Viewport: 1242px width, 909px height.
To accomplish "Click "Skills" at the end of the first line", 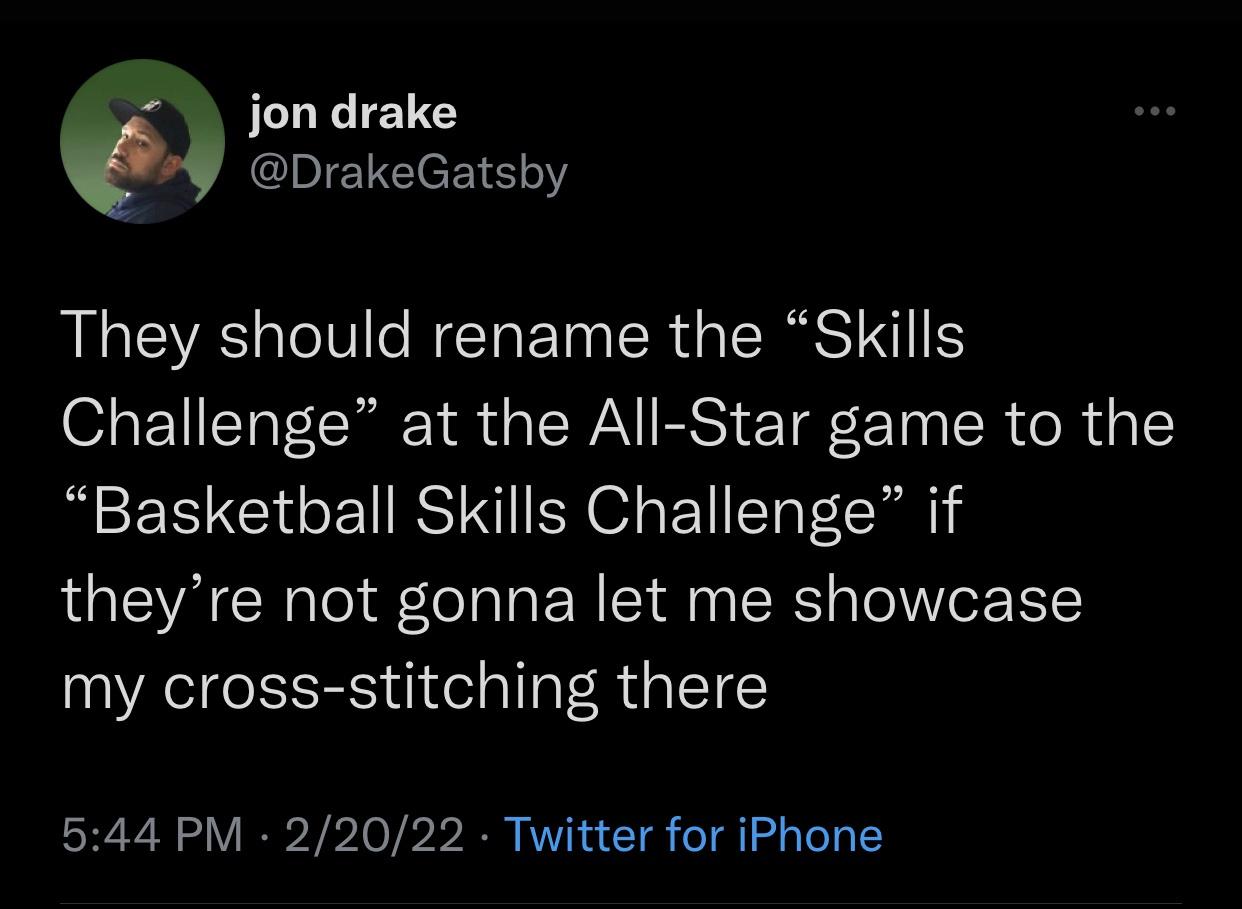I will (x=888, y=335).
